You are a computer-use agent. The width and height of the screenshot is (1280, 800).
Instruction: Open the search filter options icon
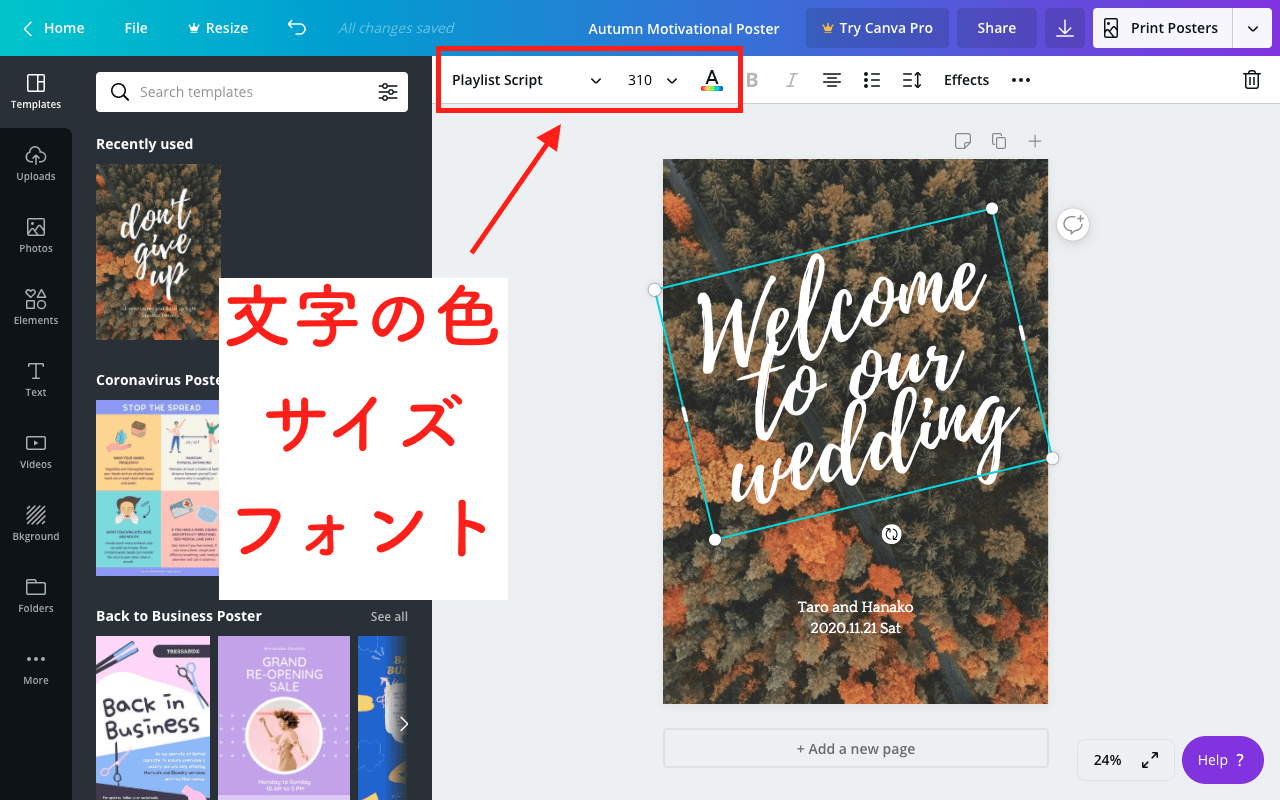tap(388, 92)
